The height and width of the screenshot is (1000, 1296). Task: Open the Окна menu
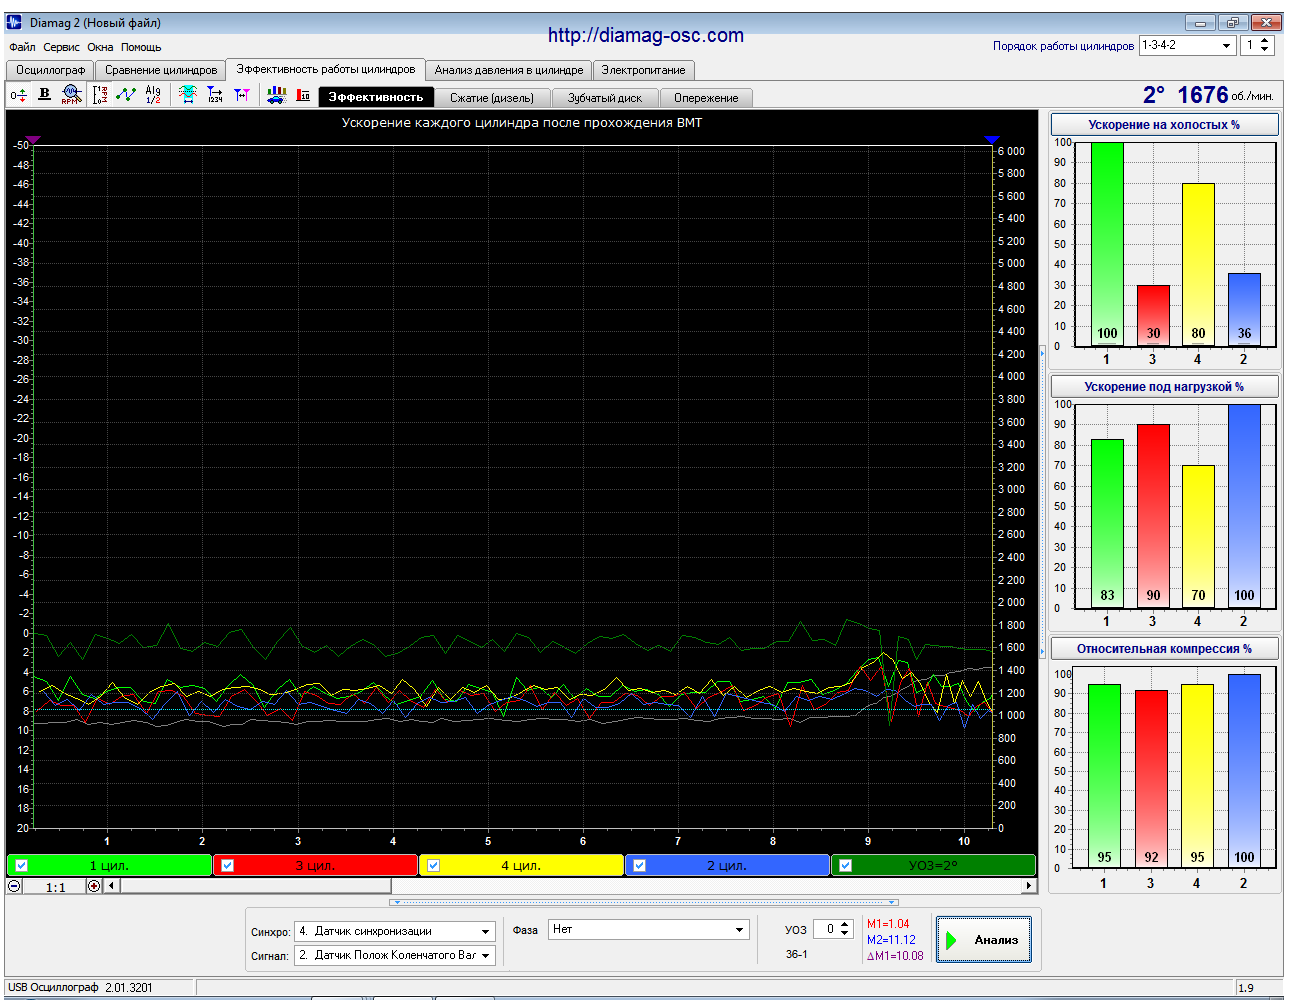(x=100, y=47)
